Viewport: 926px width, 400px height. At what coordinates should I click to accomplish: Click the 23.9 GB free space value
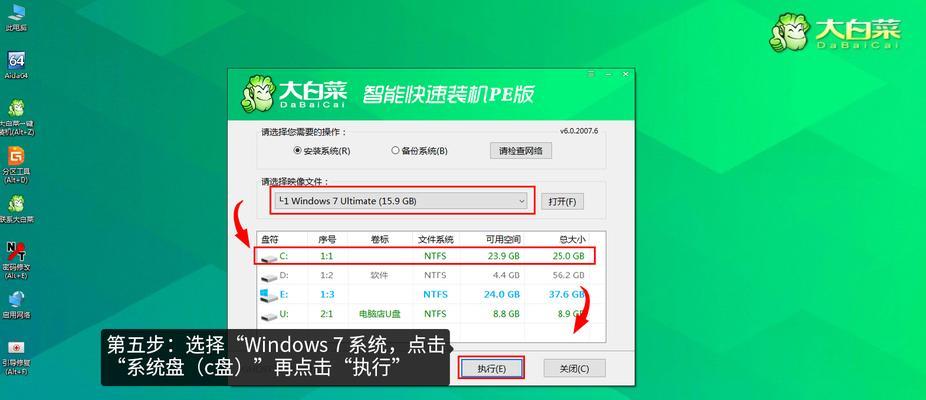pyautogui.click(x=505, y=256)
